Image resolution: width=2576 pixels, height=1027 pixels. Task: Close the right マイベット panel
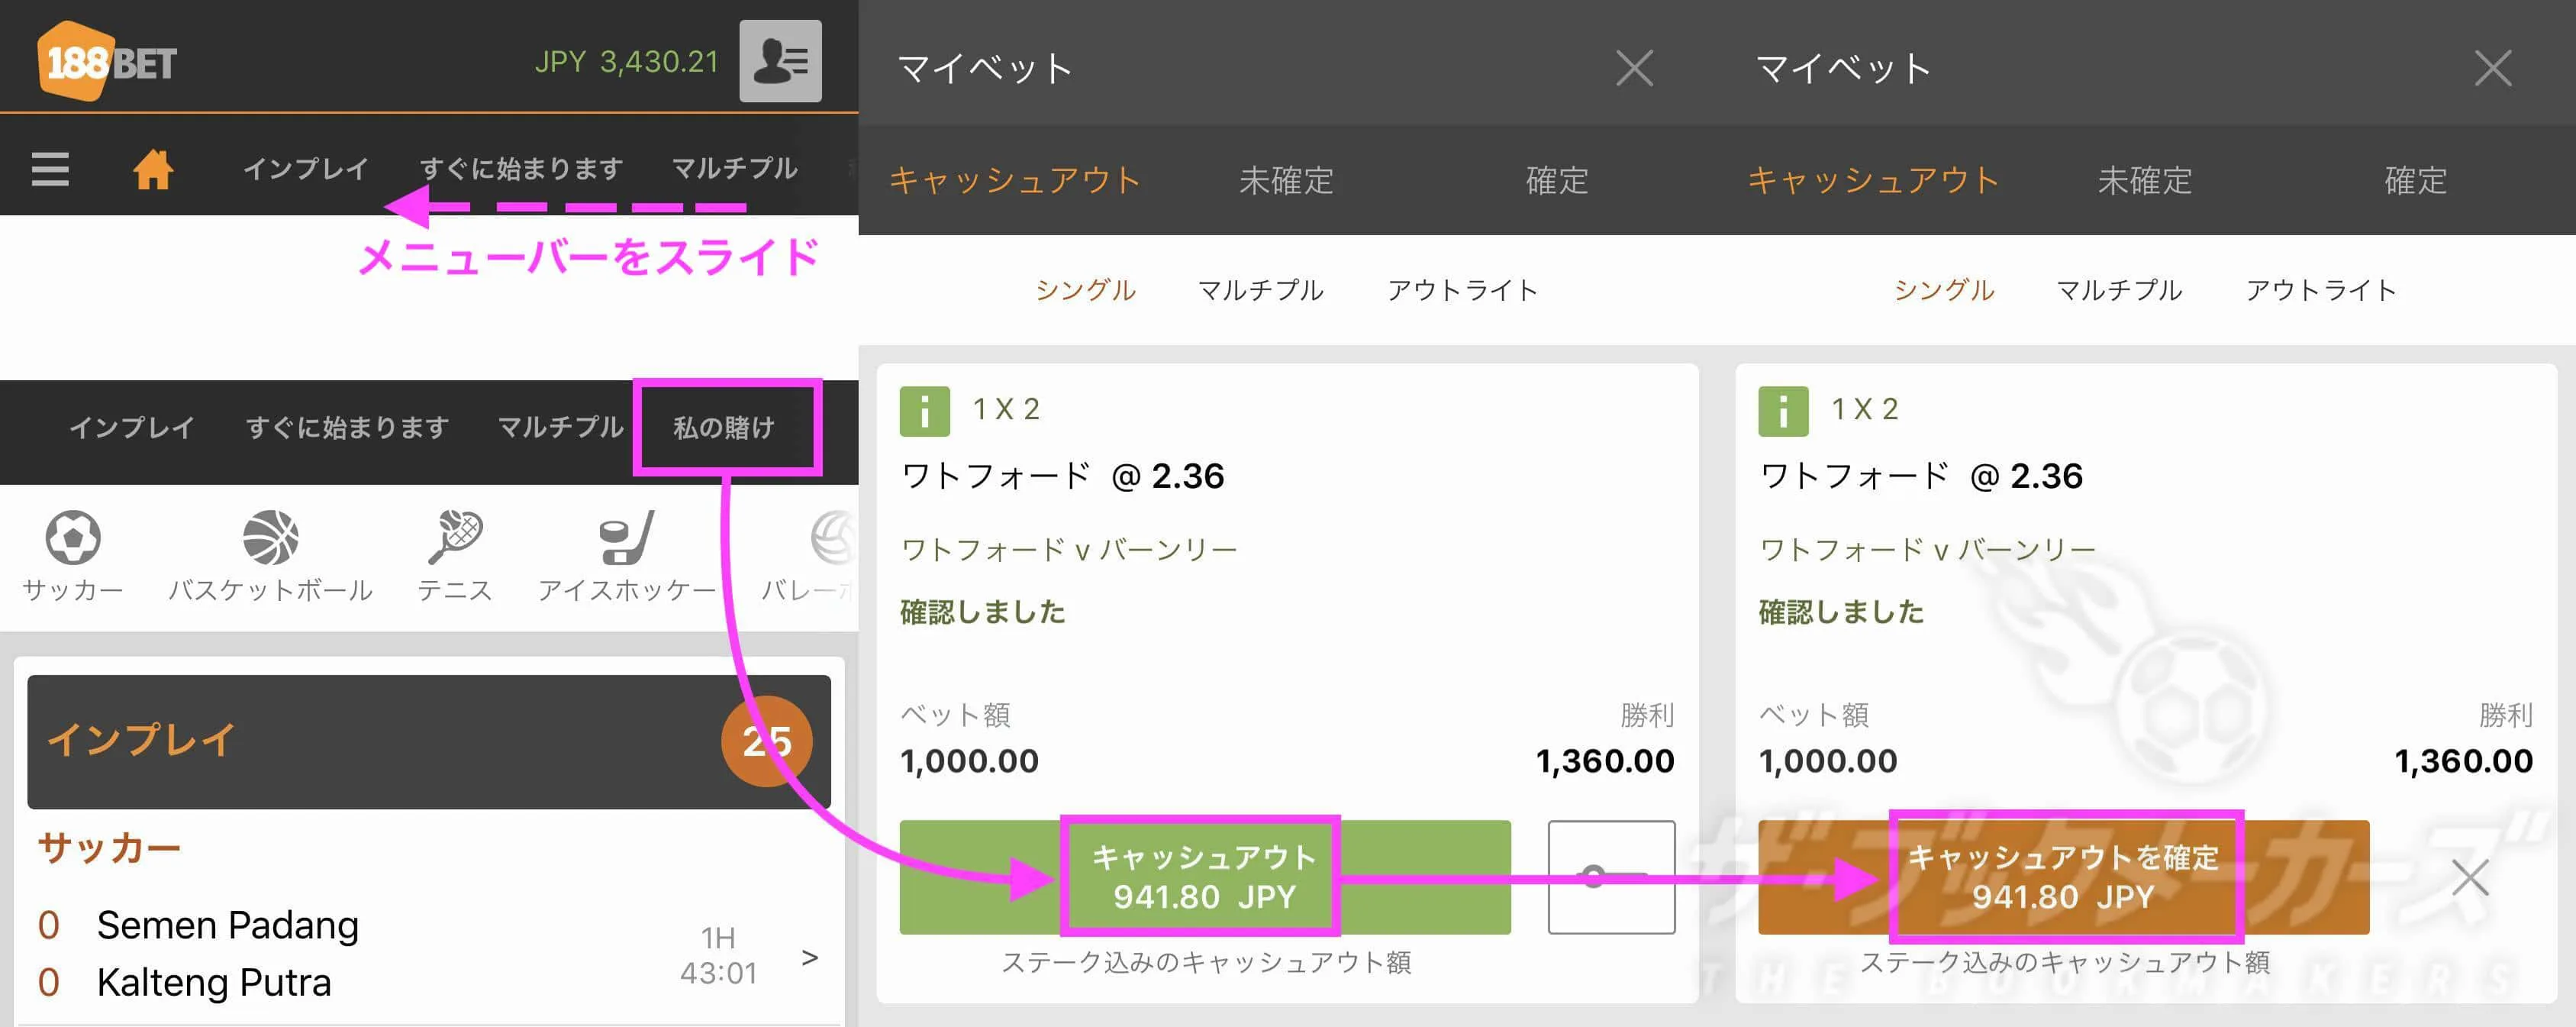click(x=2493, y=69)
